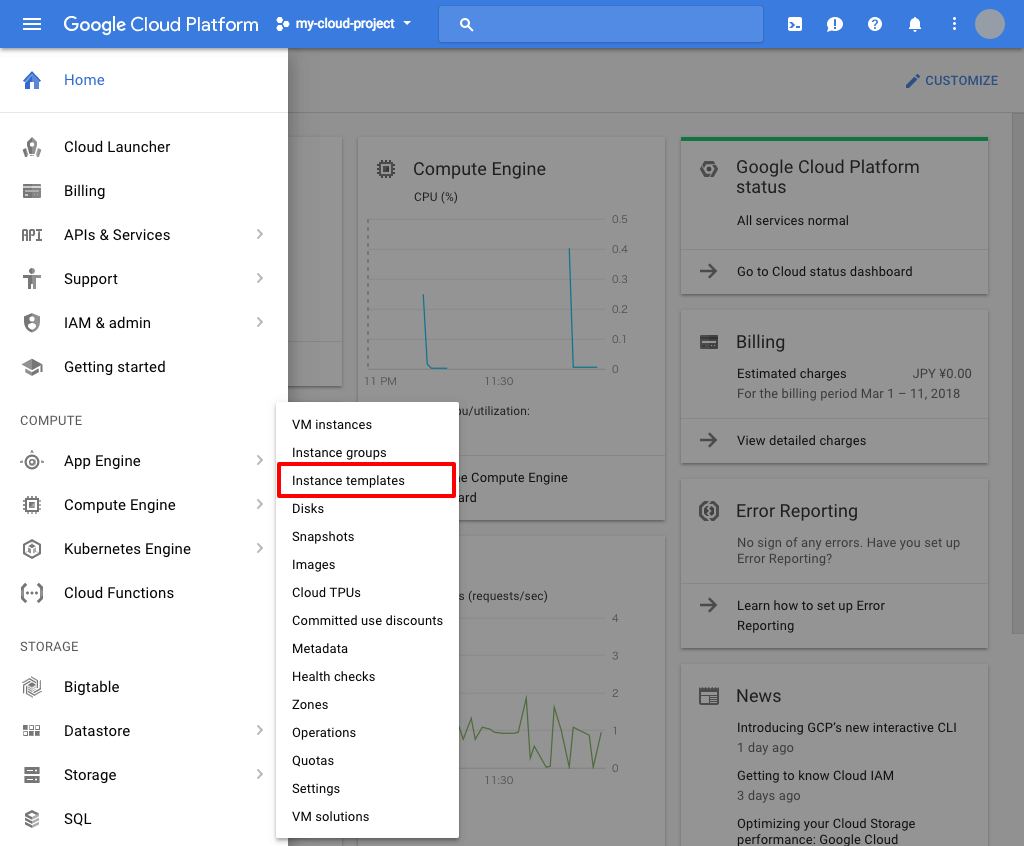Select Instance templates from the submenu
1024x846 pixels.
coord(367,481)
